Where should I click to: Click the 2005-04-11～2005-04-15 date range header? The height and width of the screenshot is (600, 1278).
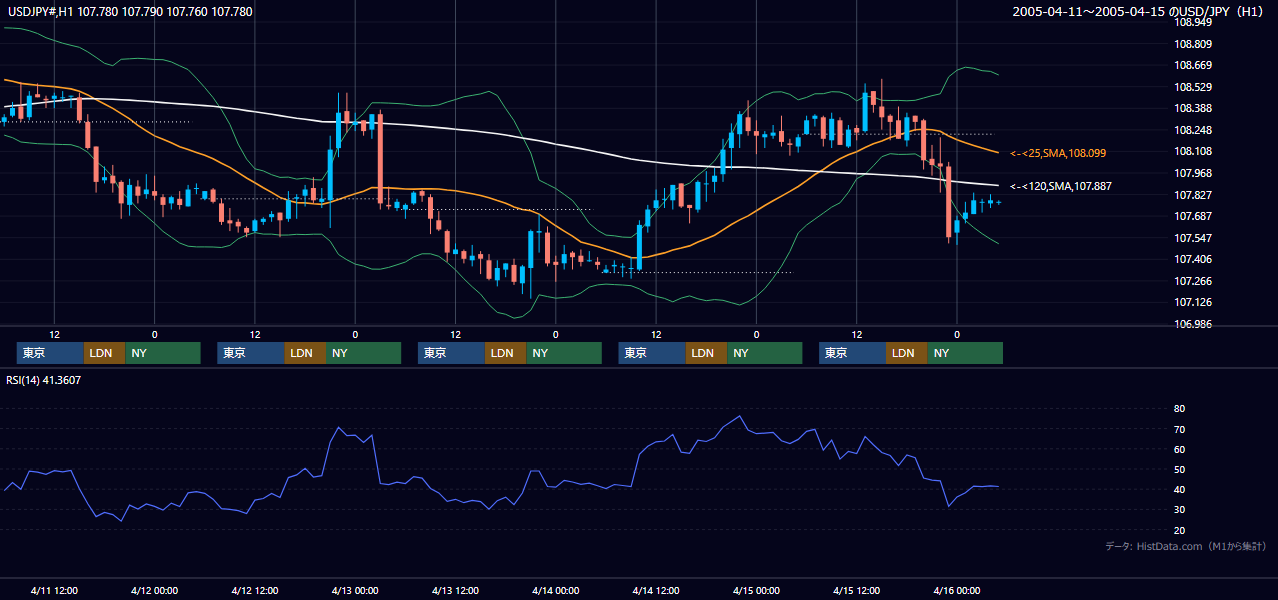(x=1140, y=12)
